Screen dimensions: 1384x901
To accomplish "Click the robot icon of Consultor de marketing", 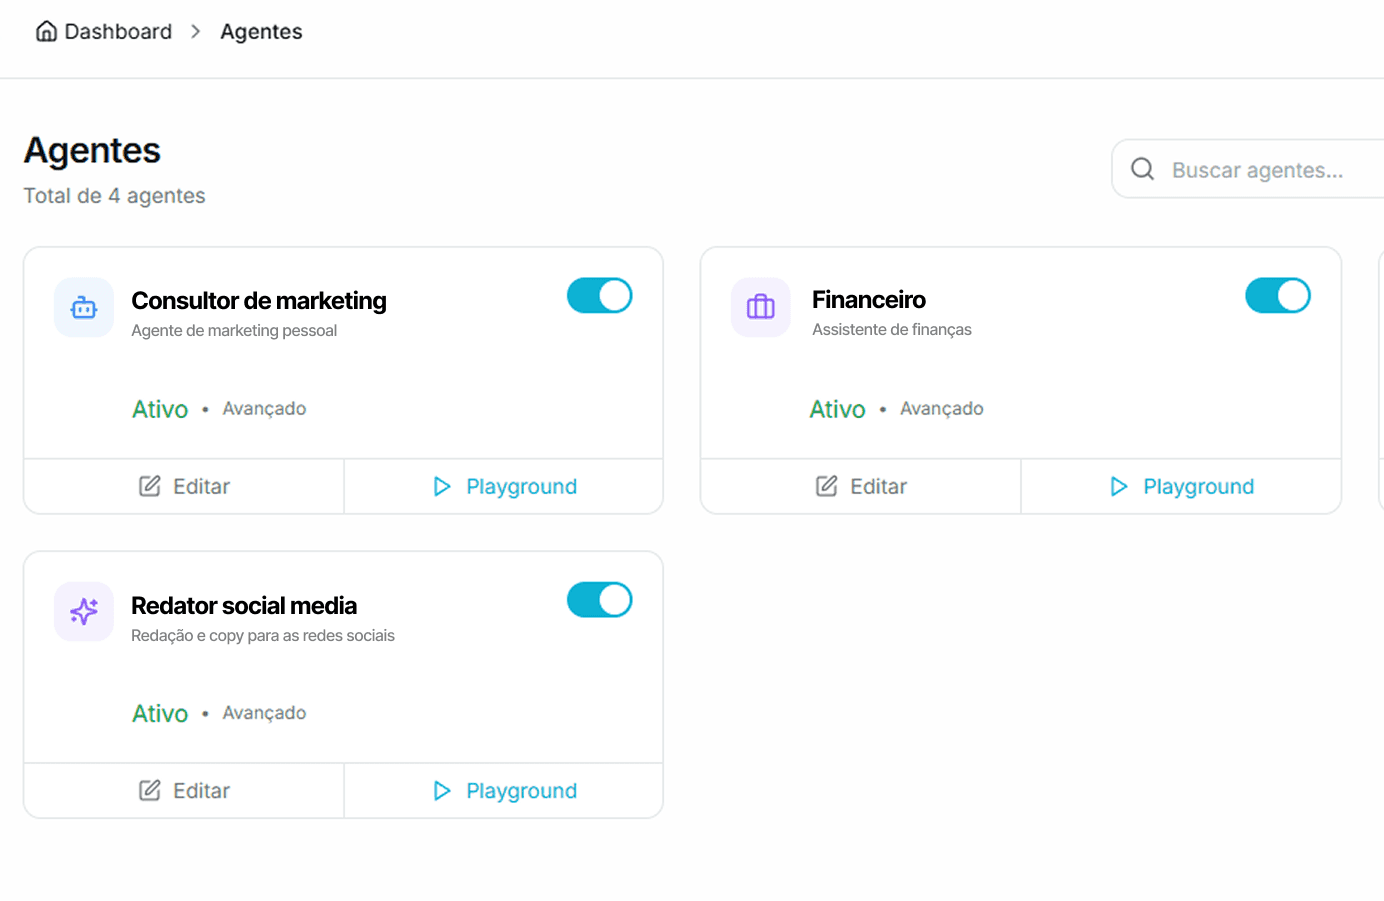I will [84, 308].
